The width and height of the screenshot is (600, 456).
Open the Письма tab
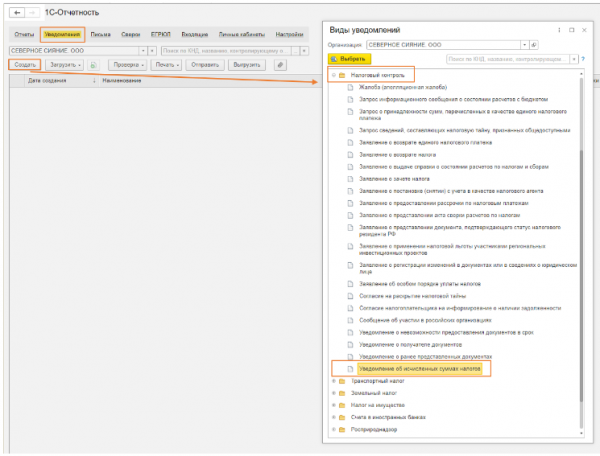click(100, 34)
